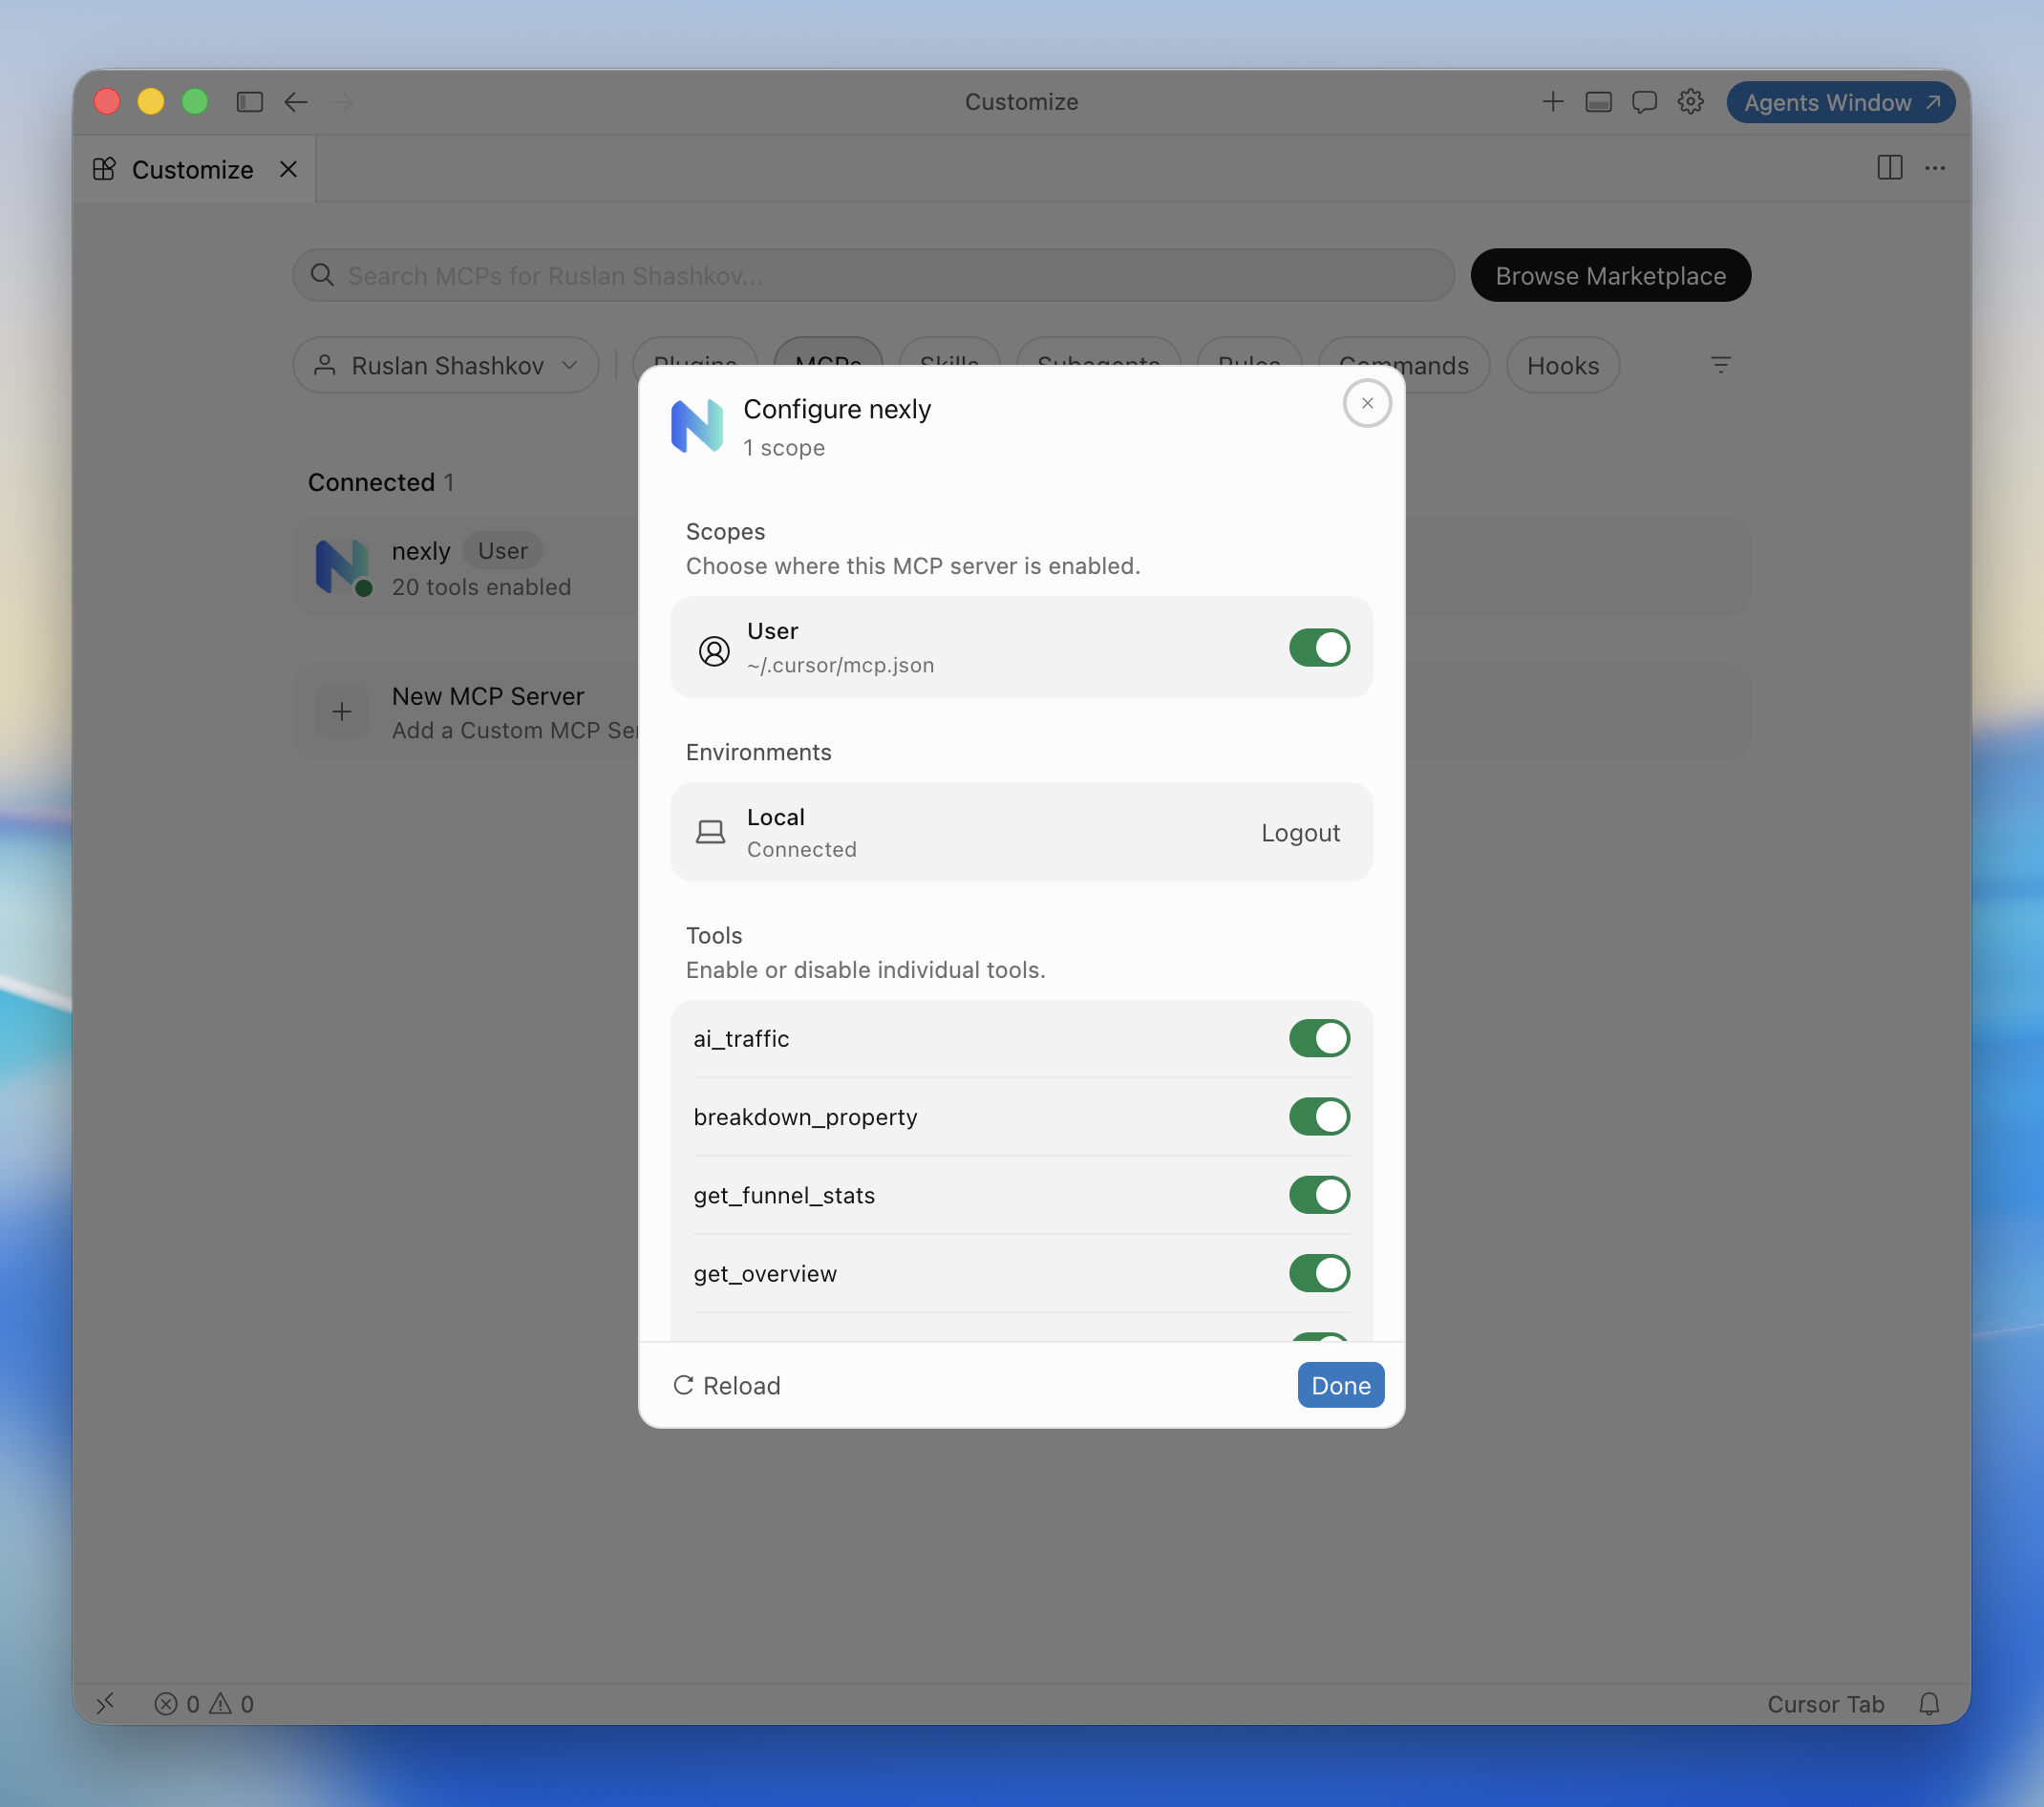Toggle the bottom panel layout icon
Viewport: 2044px width, 1807px height.
pyautogui.click(x=1598, y=102)
